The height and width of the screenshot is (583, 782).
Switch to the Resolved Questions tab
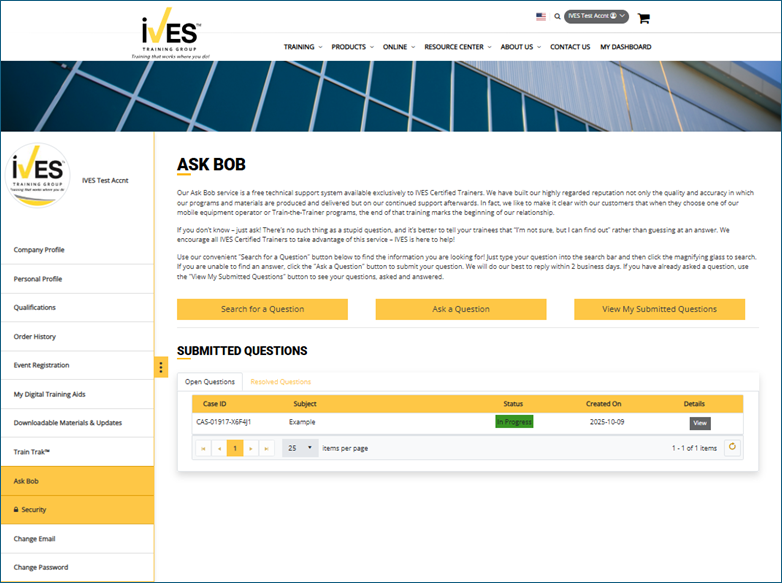[280, 382]
